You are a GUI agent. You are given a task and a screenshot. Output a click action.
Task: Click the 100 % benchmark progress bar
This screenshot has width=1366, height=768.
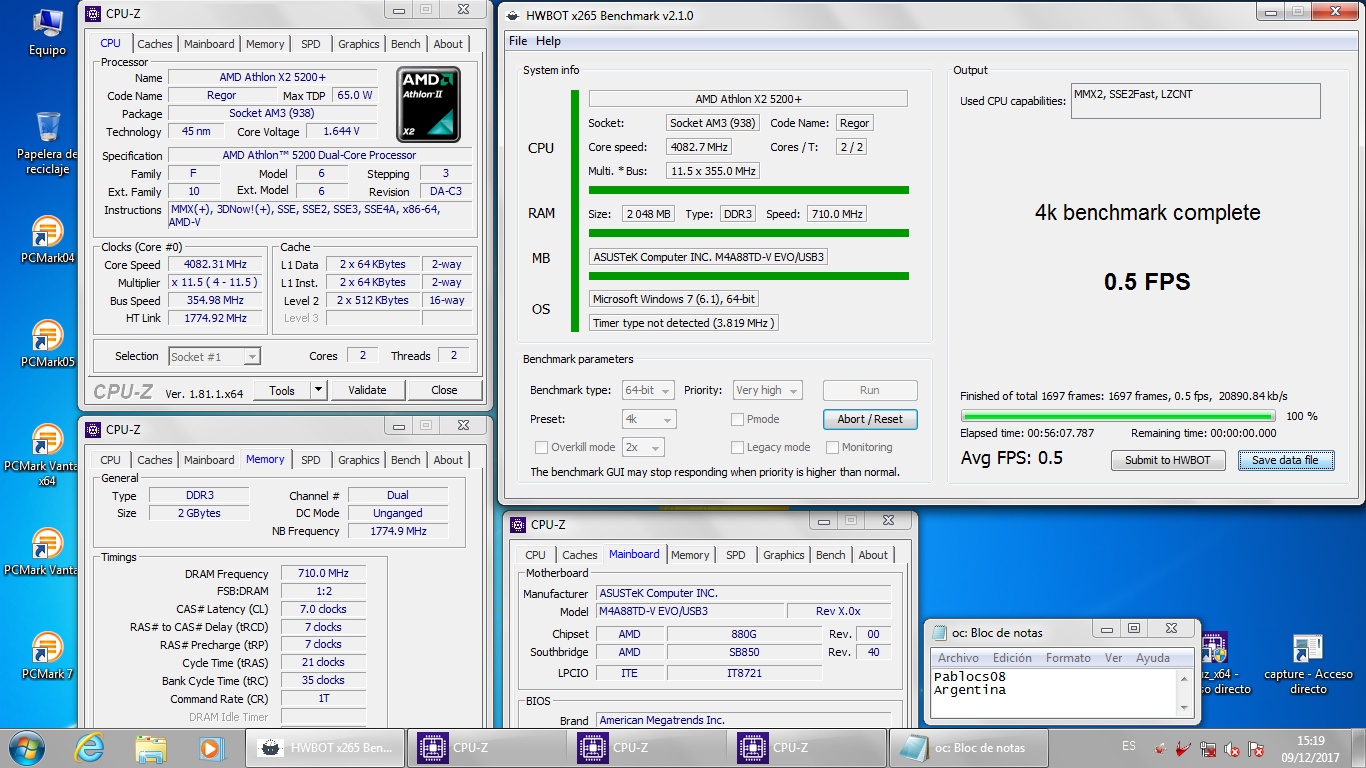pyautogui.click(x=1118, y=415)
